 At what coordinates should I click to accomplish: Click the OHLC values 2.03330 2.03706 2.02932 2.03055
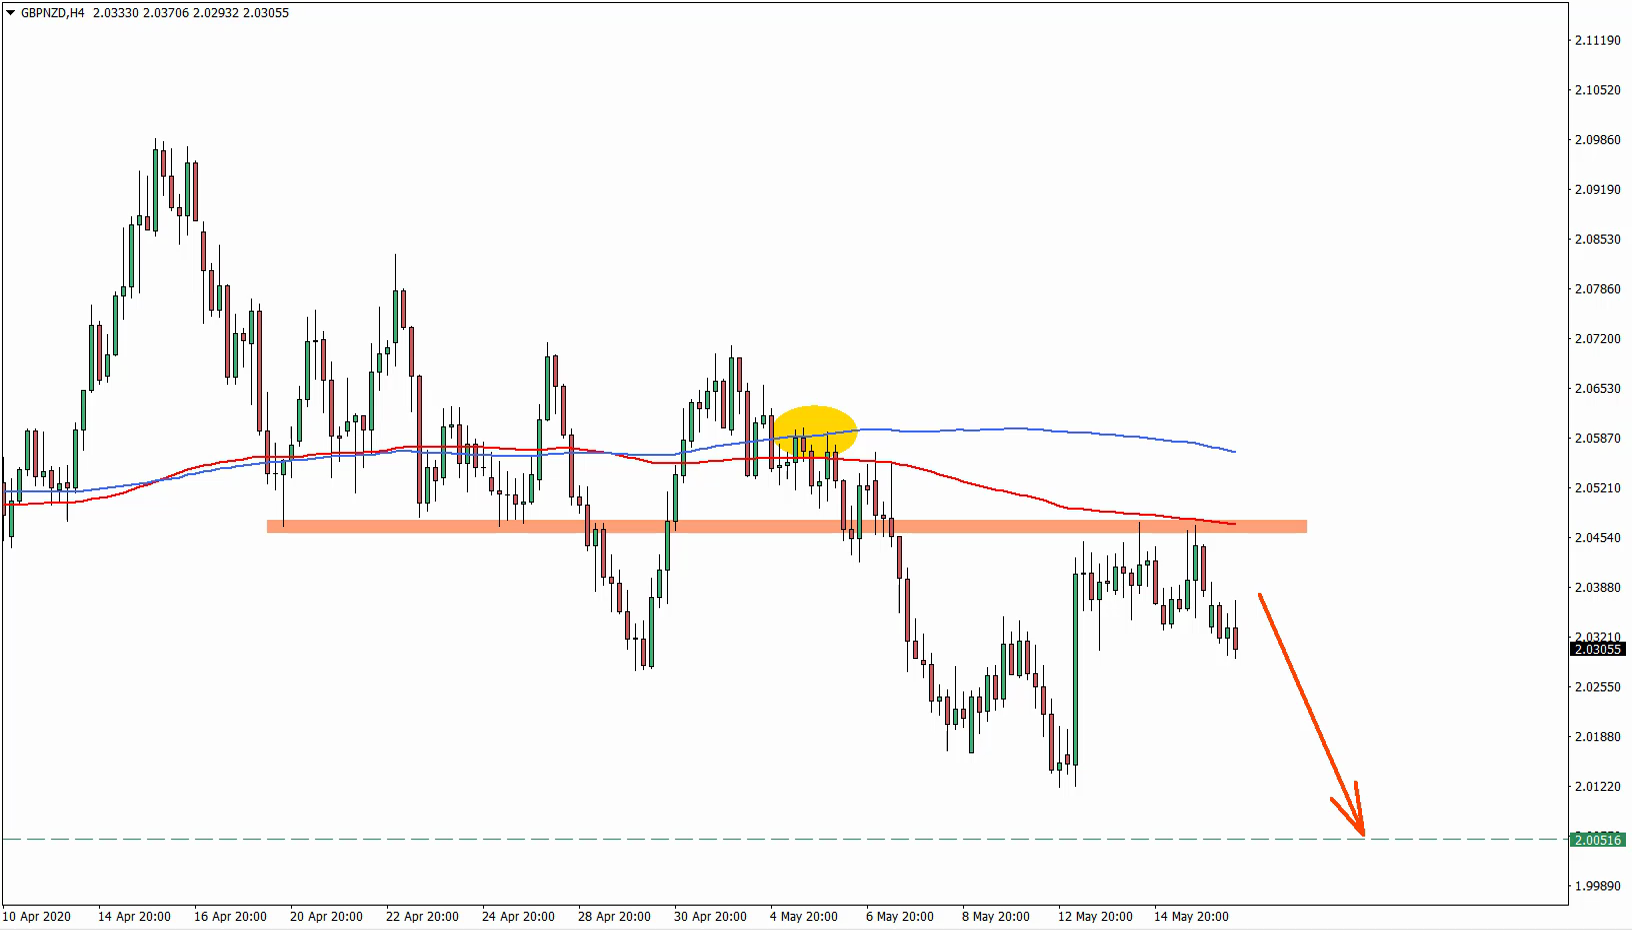[190, 13]
